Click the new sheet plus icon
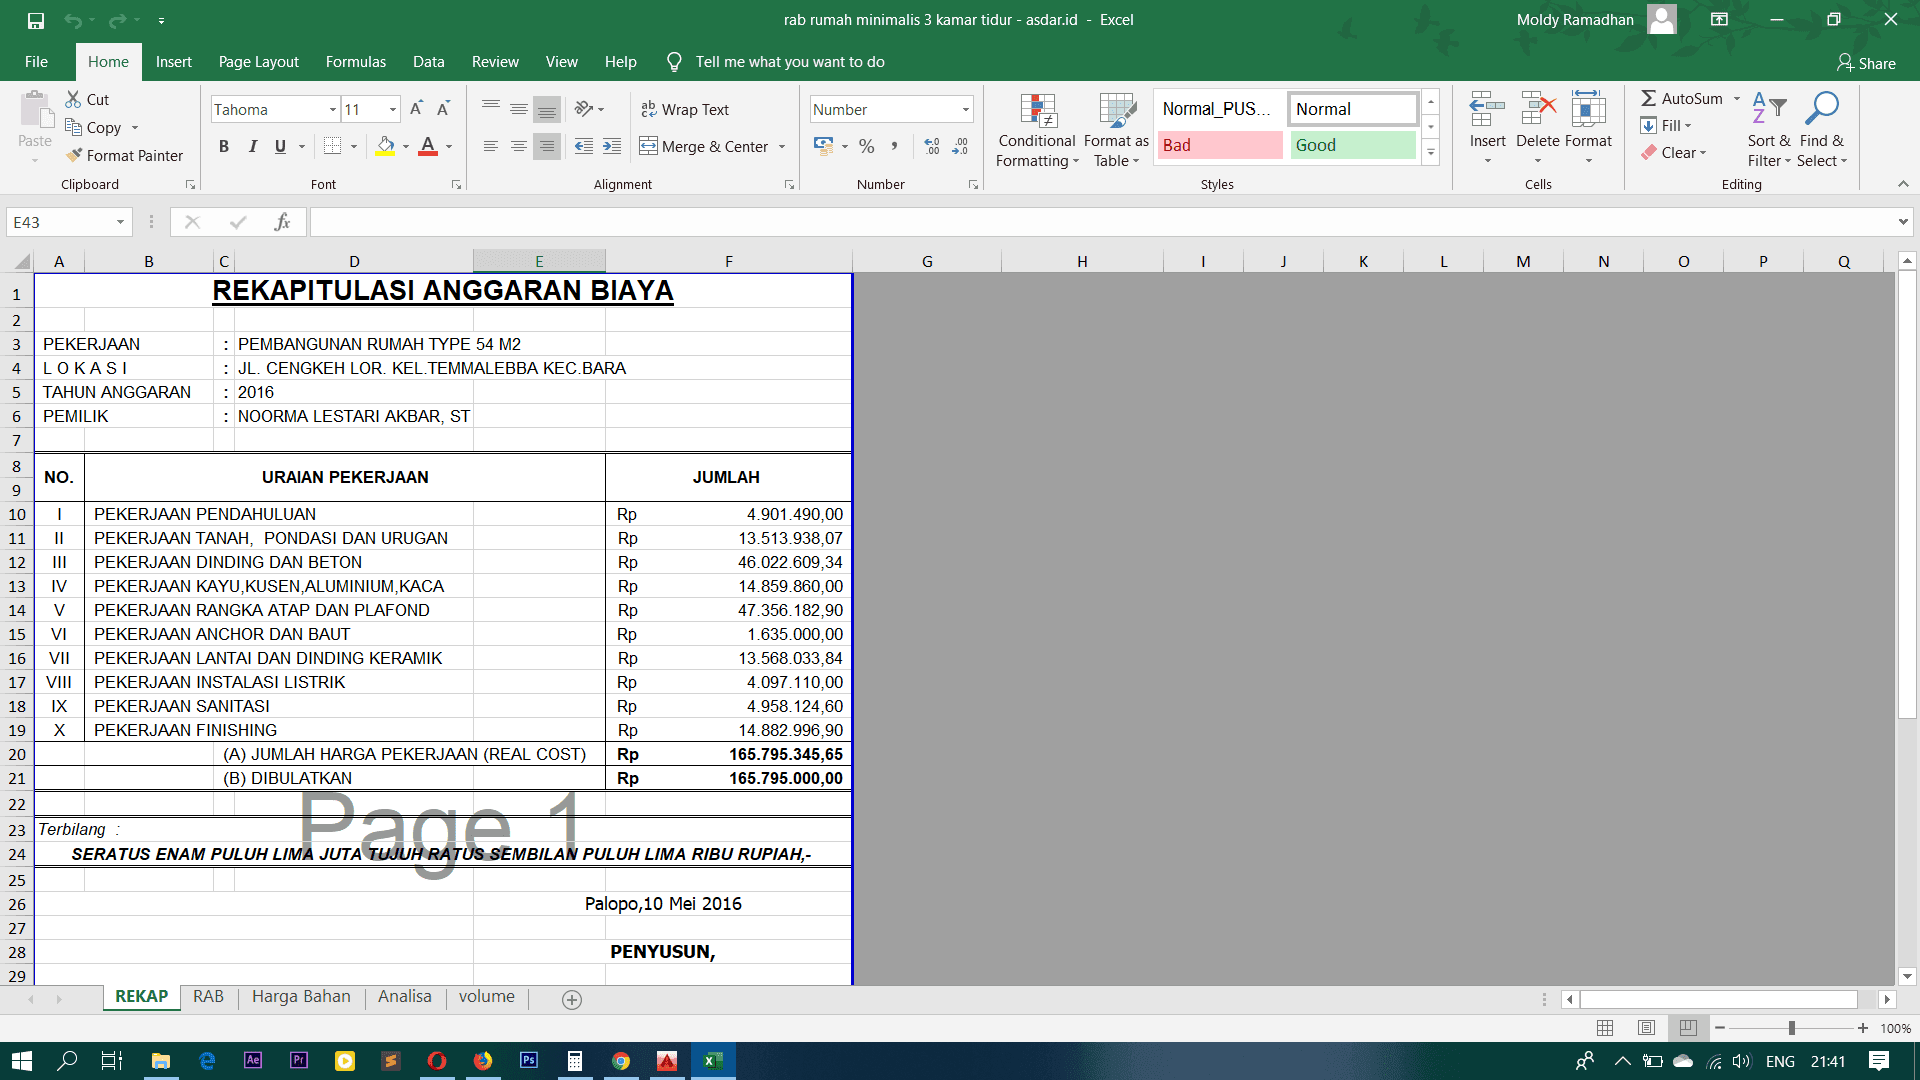 pyautogui.click(x=572, y=999)
